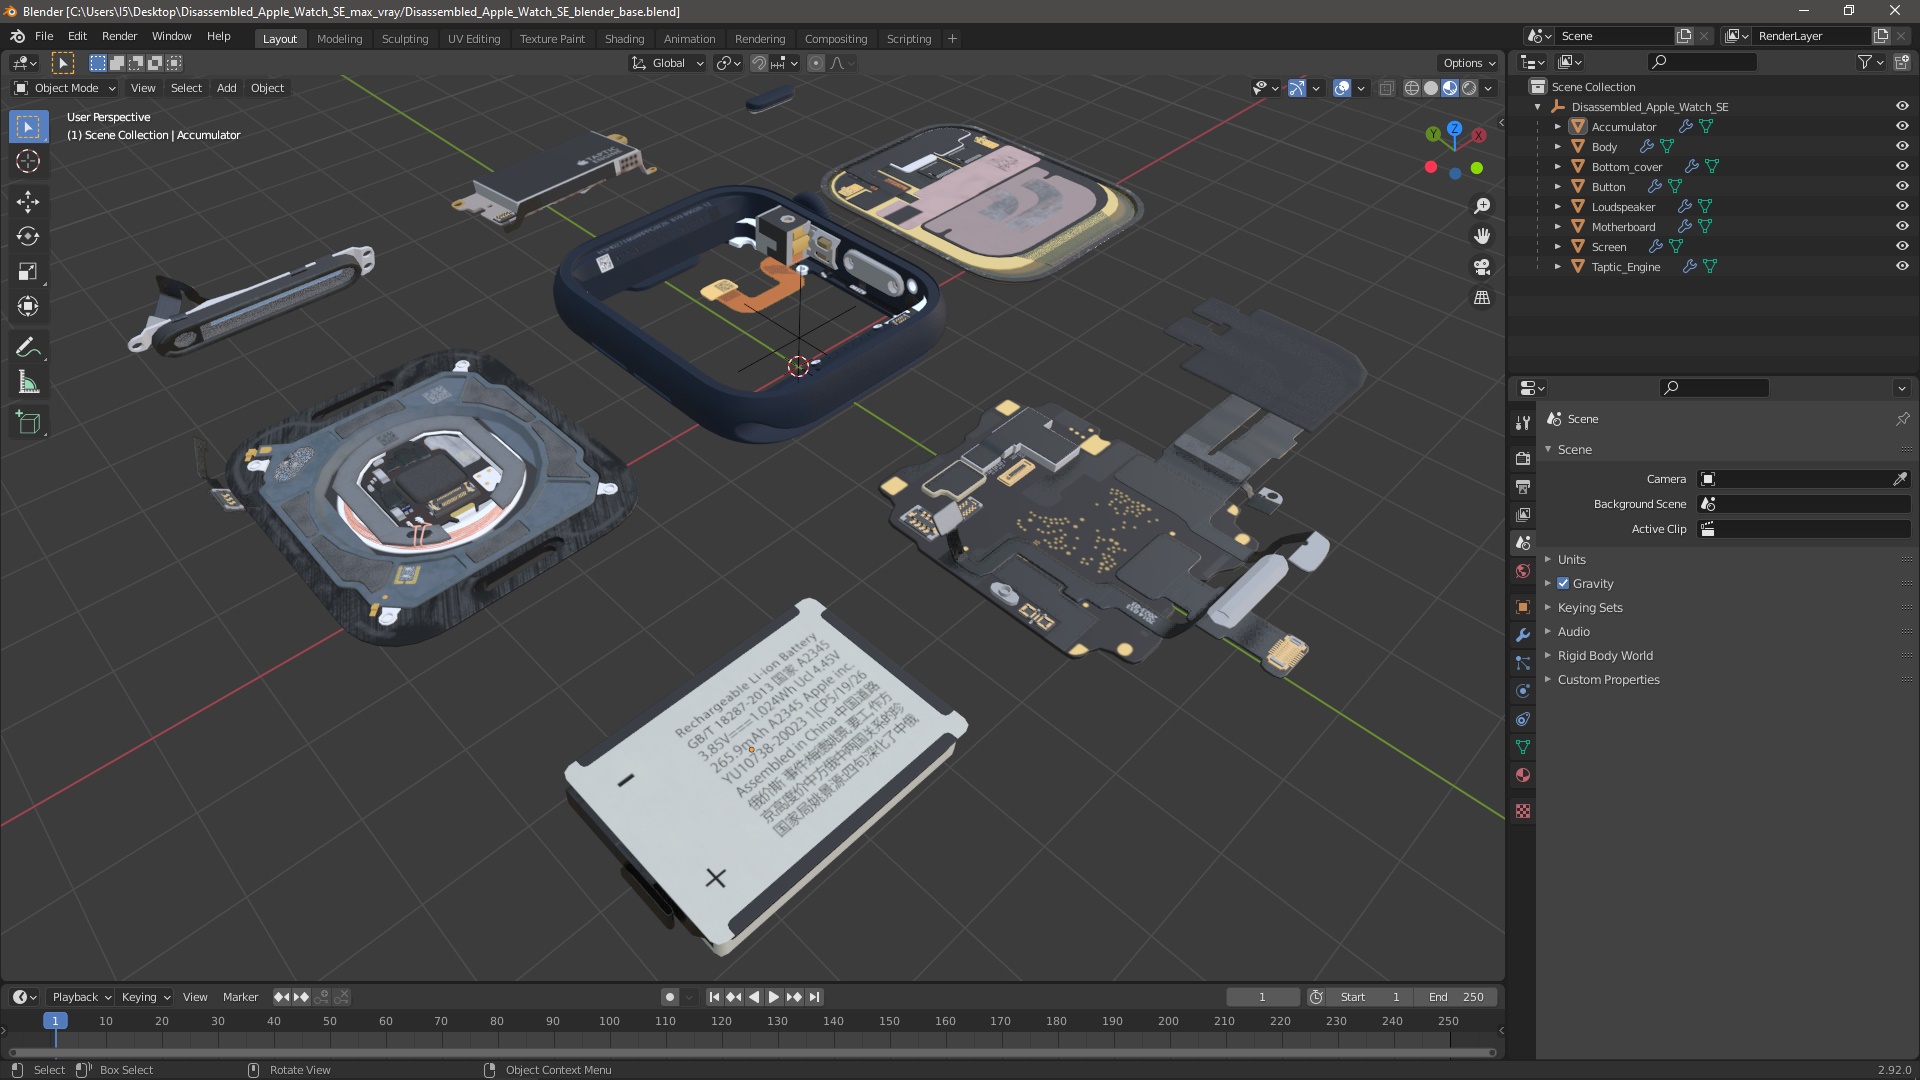Enable the Gravity checkbox
This screenshot has width=1920, height=1080.
(x=1563, y=583)
